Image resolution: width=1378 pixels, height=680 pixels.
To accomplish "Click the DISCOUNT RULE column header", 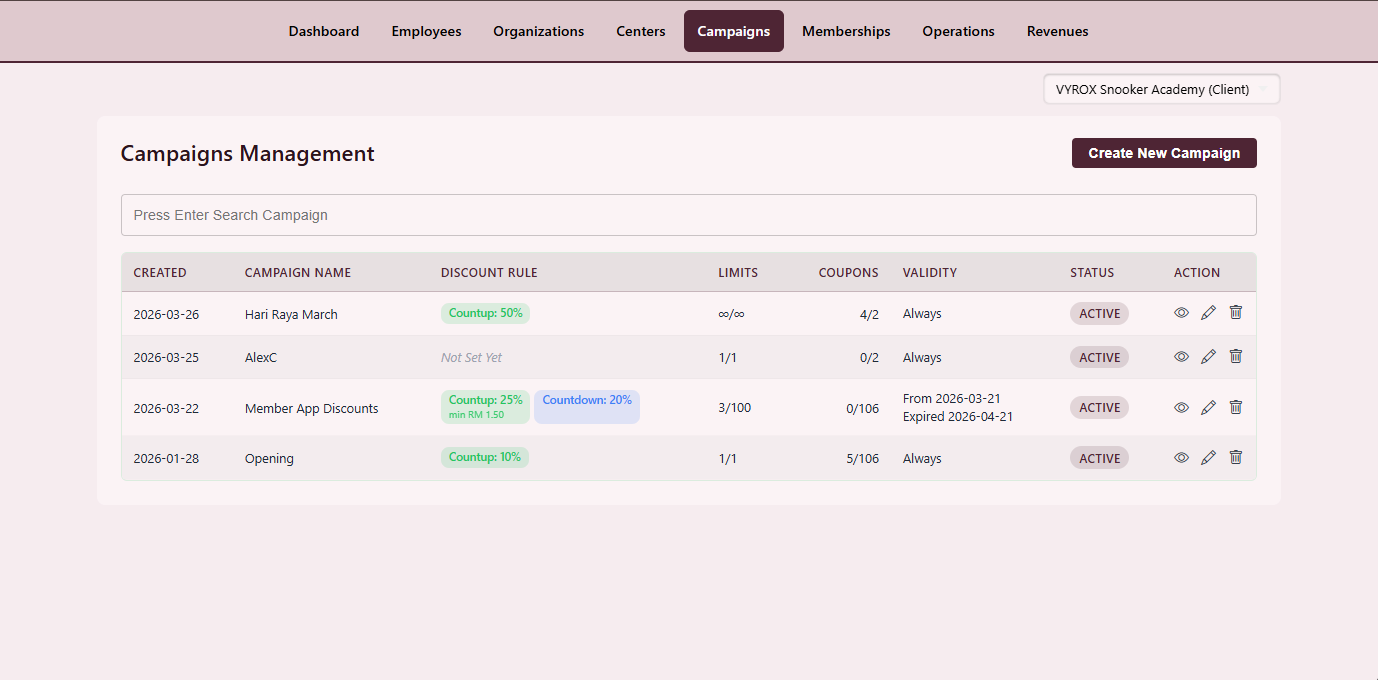I will (x=489, y=272).
